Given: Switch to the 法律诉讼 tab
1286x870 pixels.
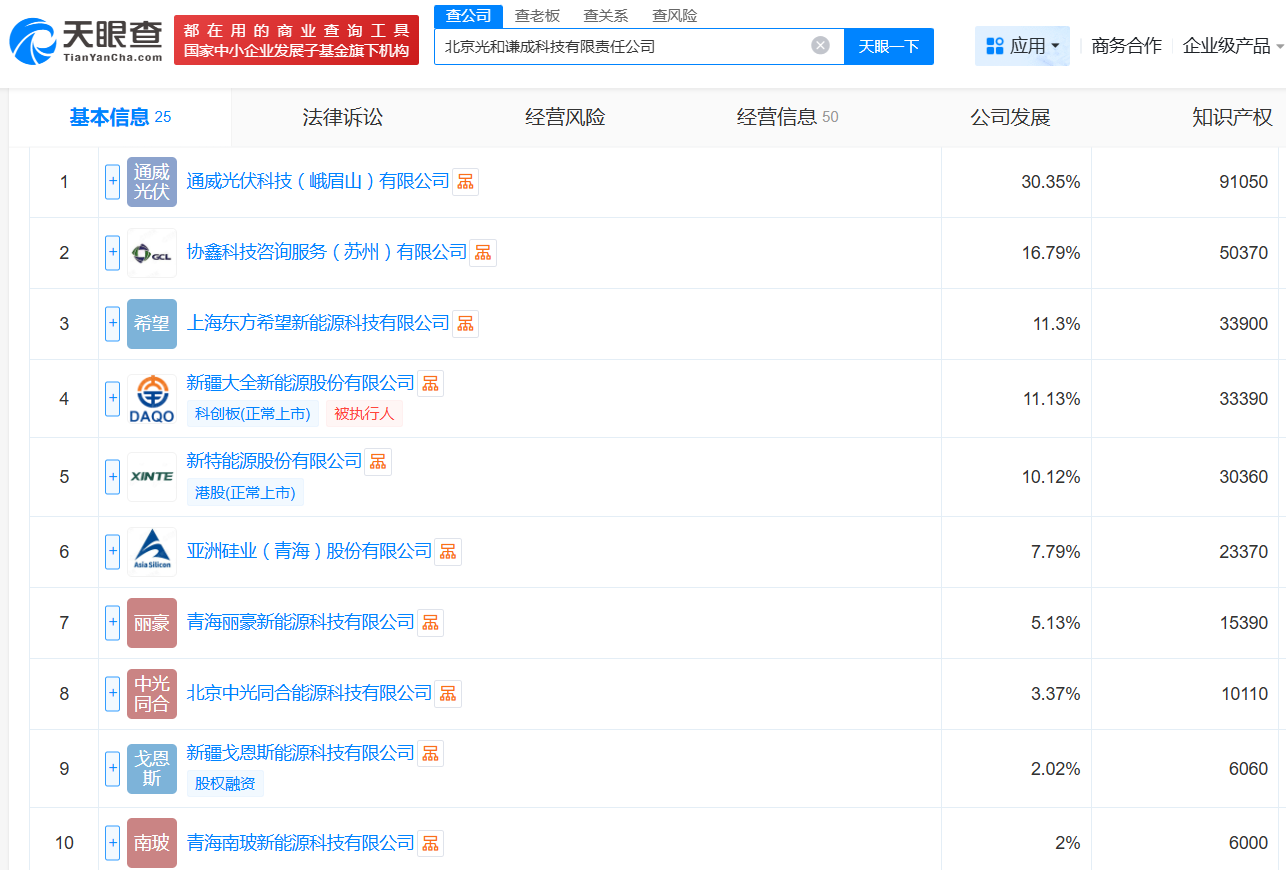Looking at the screenshot, I should pyautogui.click(x=343, y=118).
